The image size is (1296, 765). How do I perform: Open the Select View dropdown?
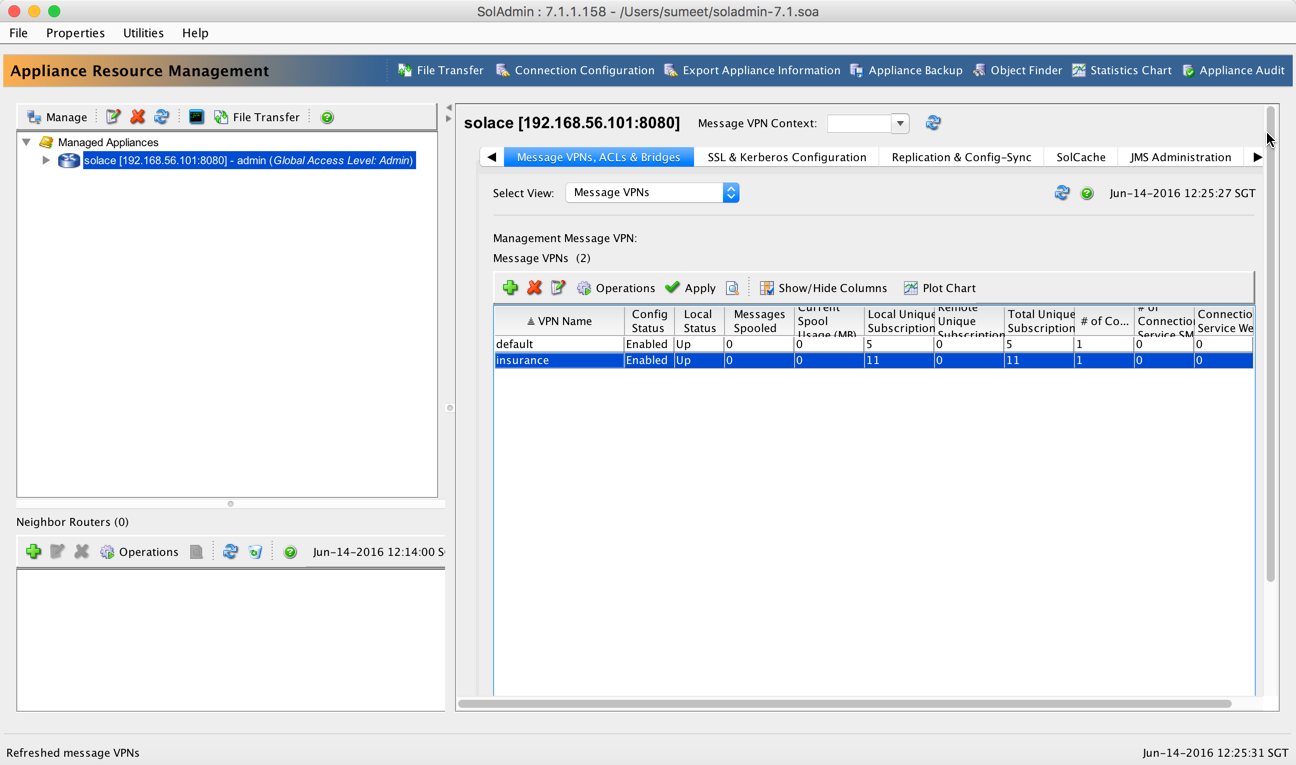pos(652,192)
